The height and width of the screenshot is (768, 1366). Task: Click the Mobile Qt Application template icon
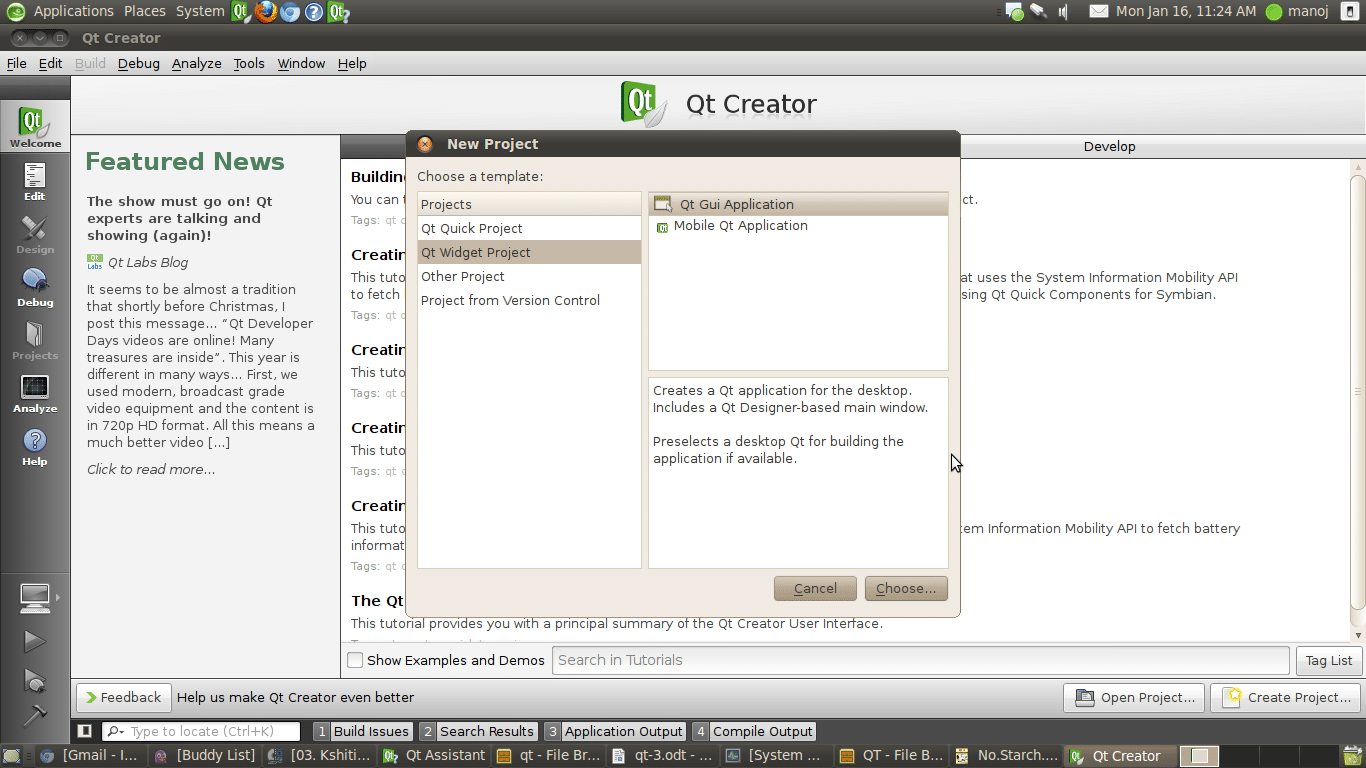(x=662, y=227)
